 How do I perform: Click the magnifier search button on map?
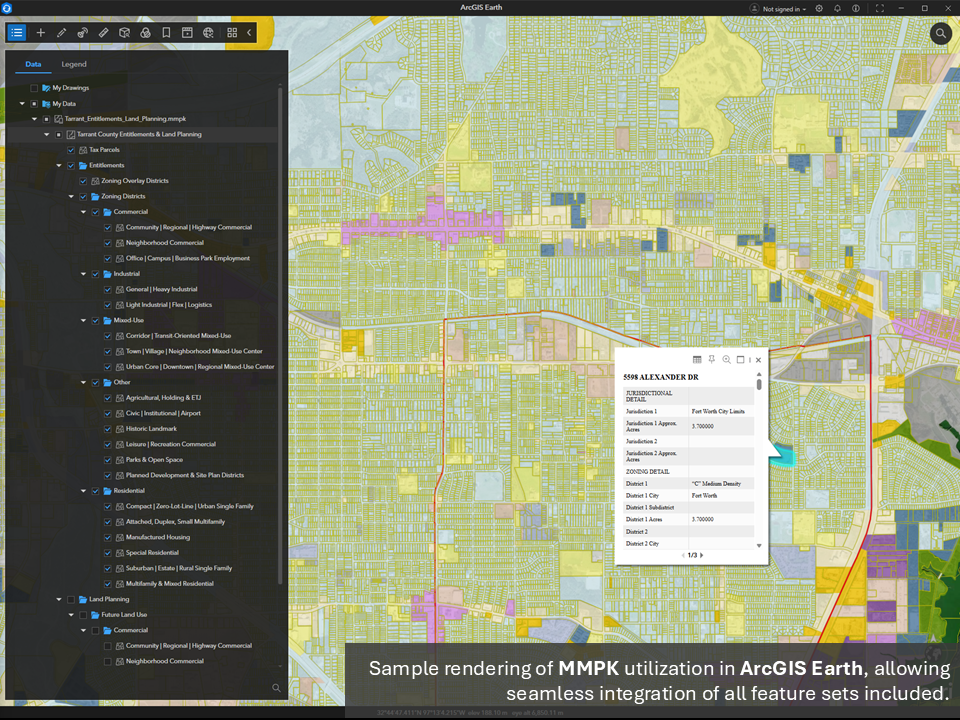(x=940, y=33)
